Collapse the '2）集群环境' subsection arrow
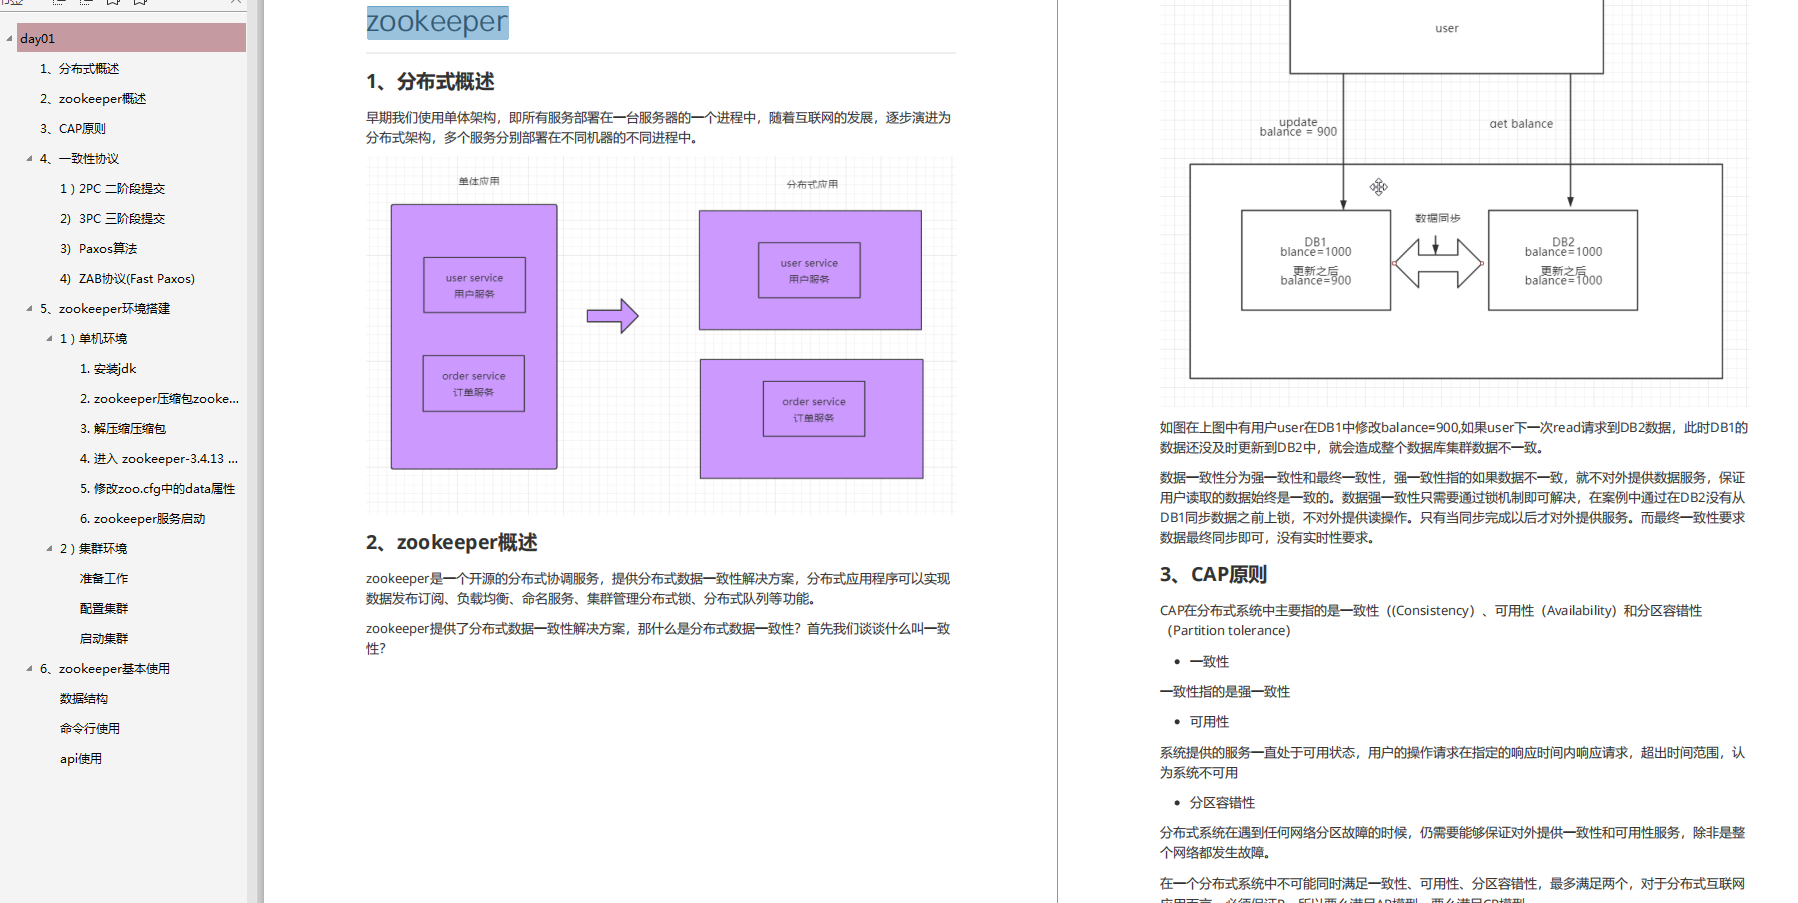1798x903 pixels. tap(49, 549)
